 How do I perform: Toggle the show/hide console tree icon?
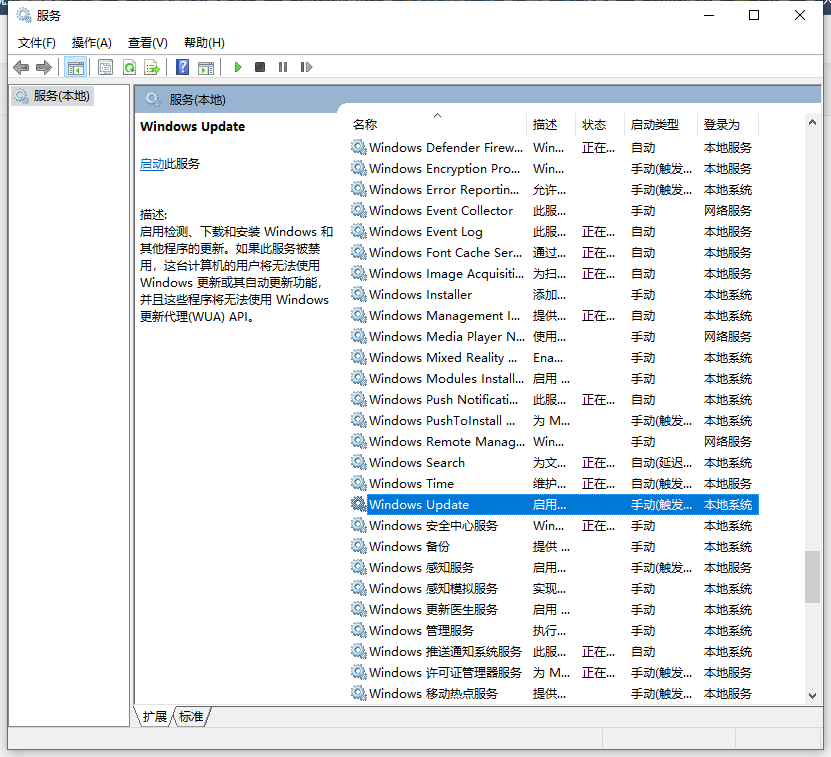coord(75,67)
